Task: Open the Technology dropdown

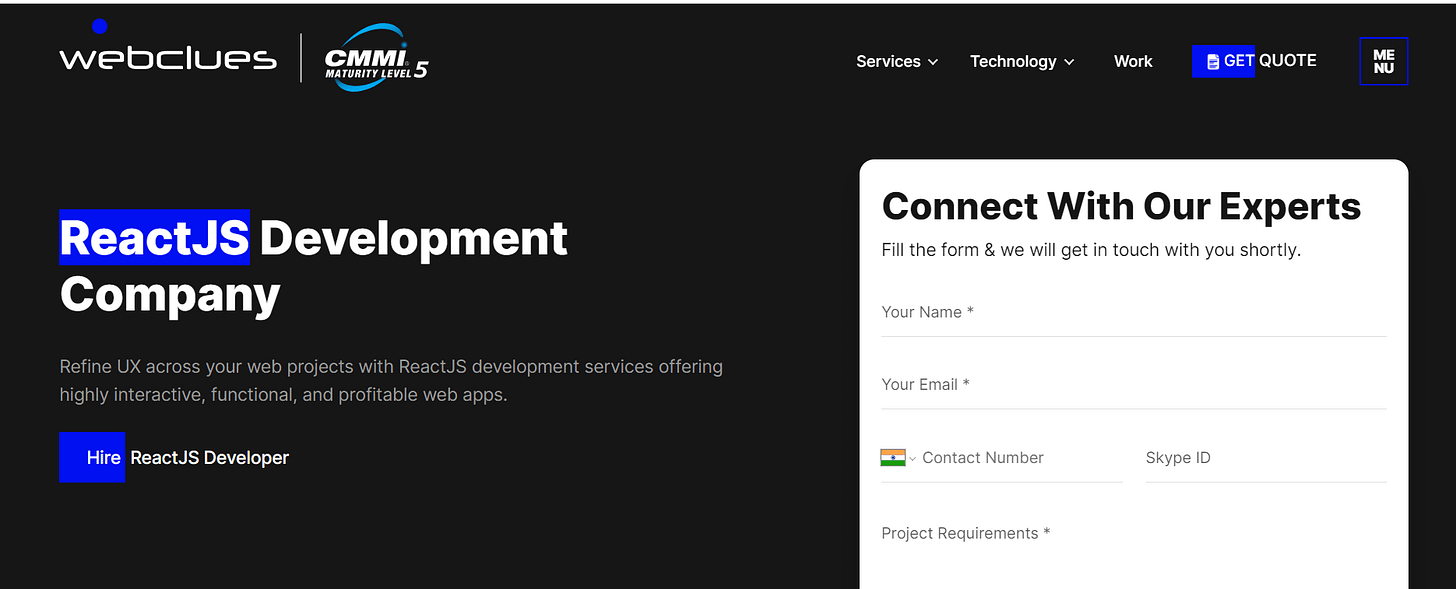Action: tap(1013, 61)
